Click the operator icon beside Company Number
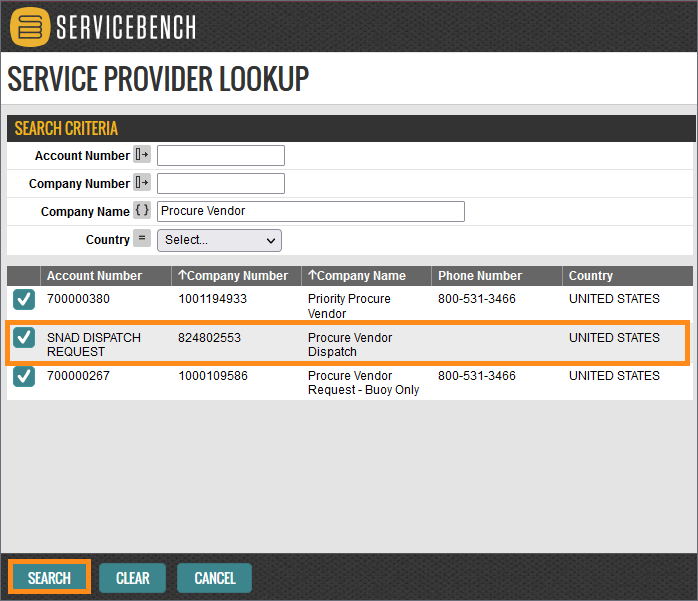Image resolution: width=698 pixels, height=601 pixels. (142, 183)
